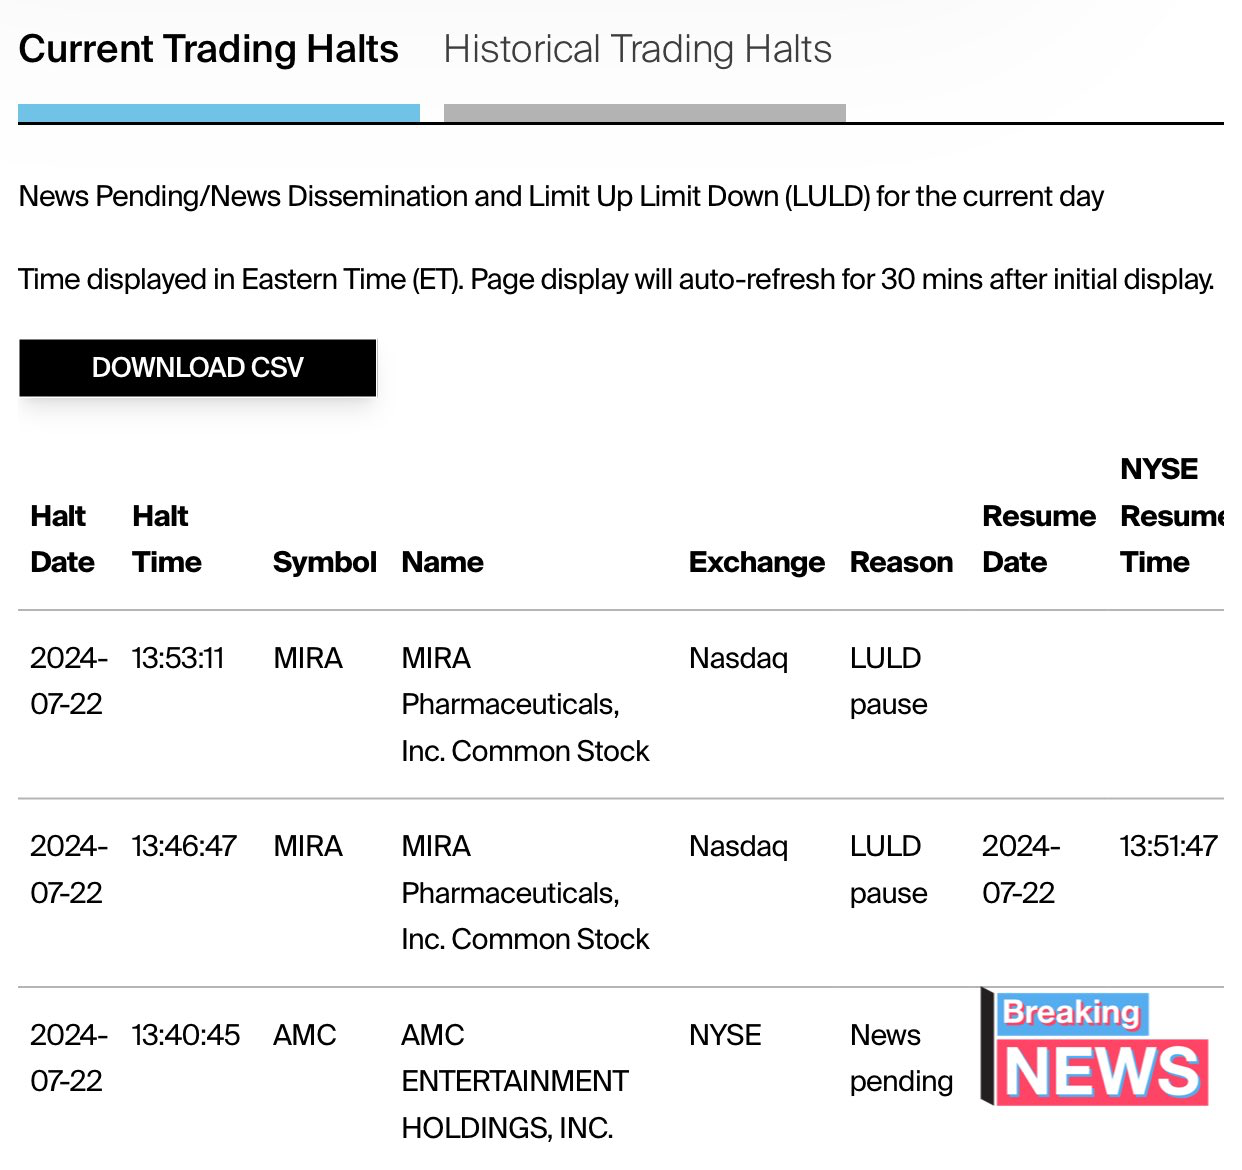1242x1170 pixels.
Task: Click the Reason column header
Action: (x=901, y=562)
